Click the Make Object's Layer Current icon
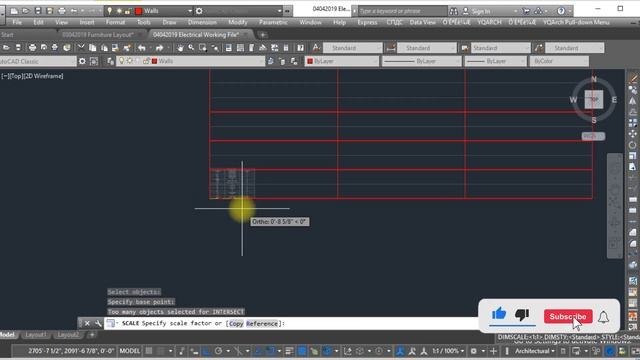Screen dimensions: 640x360 (x=270, y=61)
